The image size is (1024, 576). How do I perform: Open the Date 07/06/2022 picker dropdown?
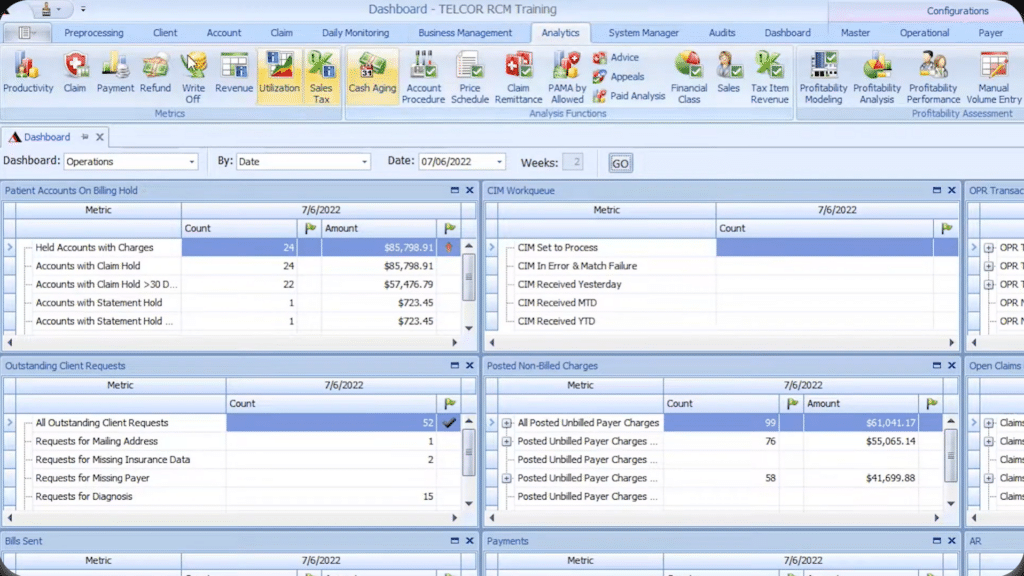click(499, 162)
